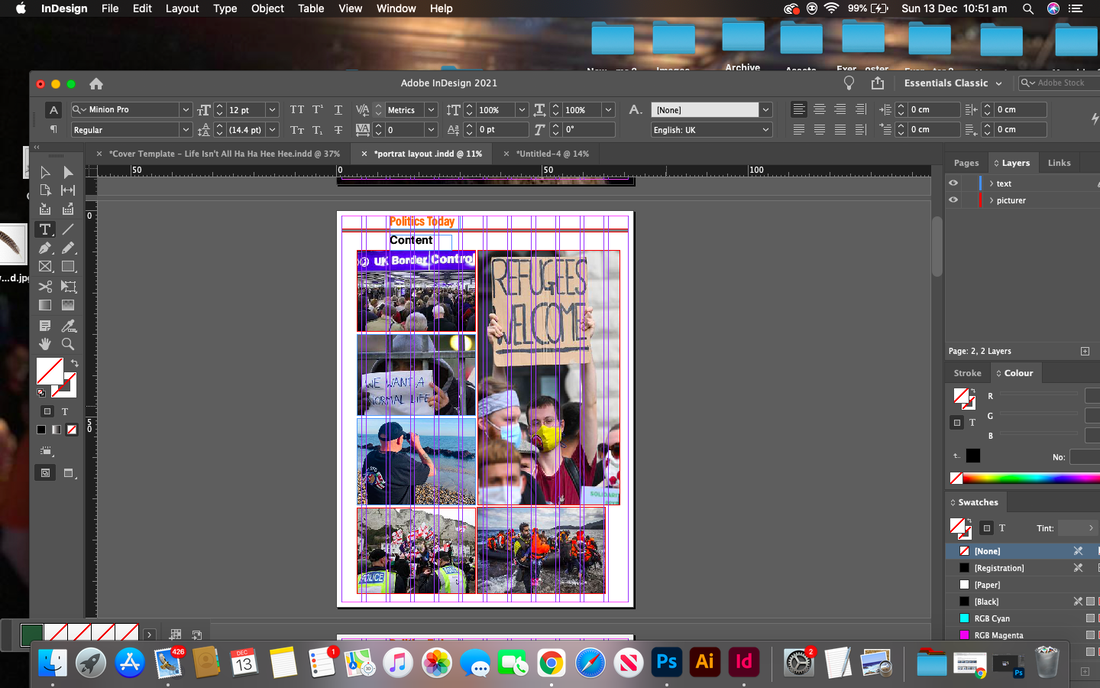Open the Table menu

[311, 8]
